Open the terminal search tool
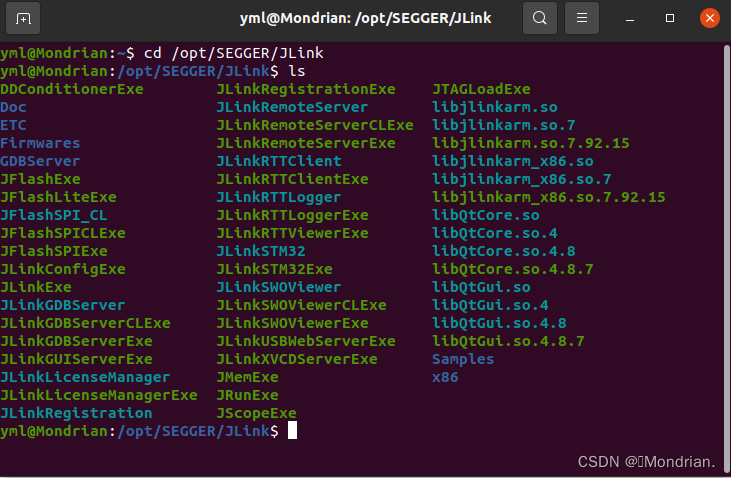The height and width of the screenshot is (478, 731). [540, 18]
